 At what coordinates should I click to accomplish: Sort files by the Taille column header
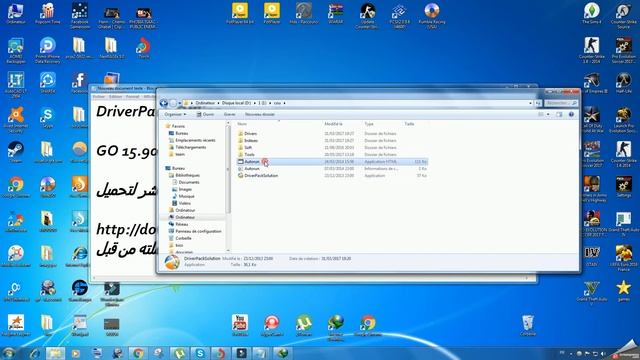[x=409, y=124]
